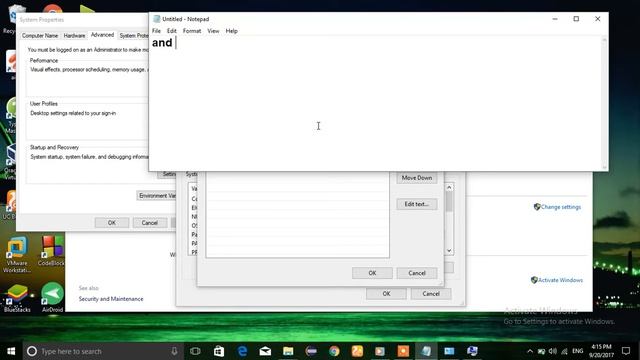
Task: Show hidden system tray icons chevron
Action: (530, 351)
